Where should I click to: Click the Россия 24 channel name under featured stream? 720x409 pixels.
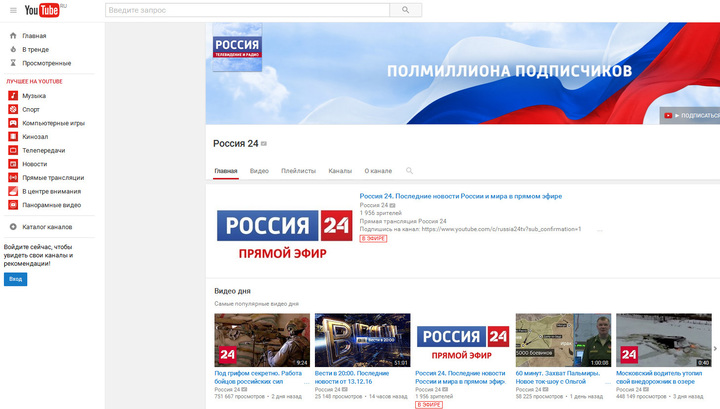pos(374,205)
